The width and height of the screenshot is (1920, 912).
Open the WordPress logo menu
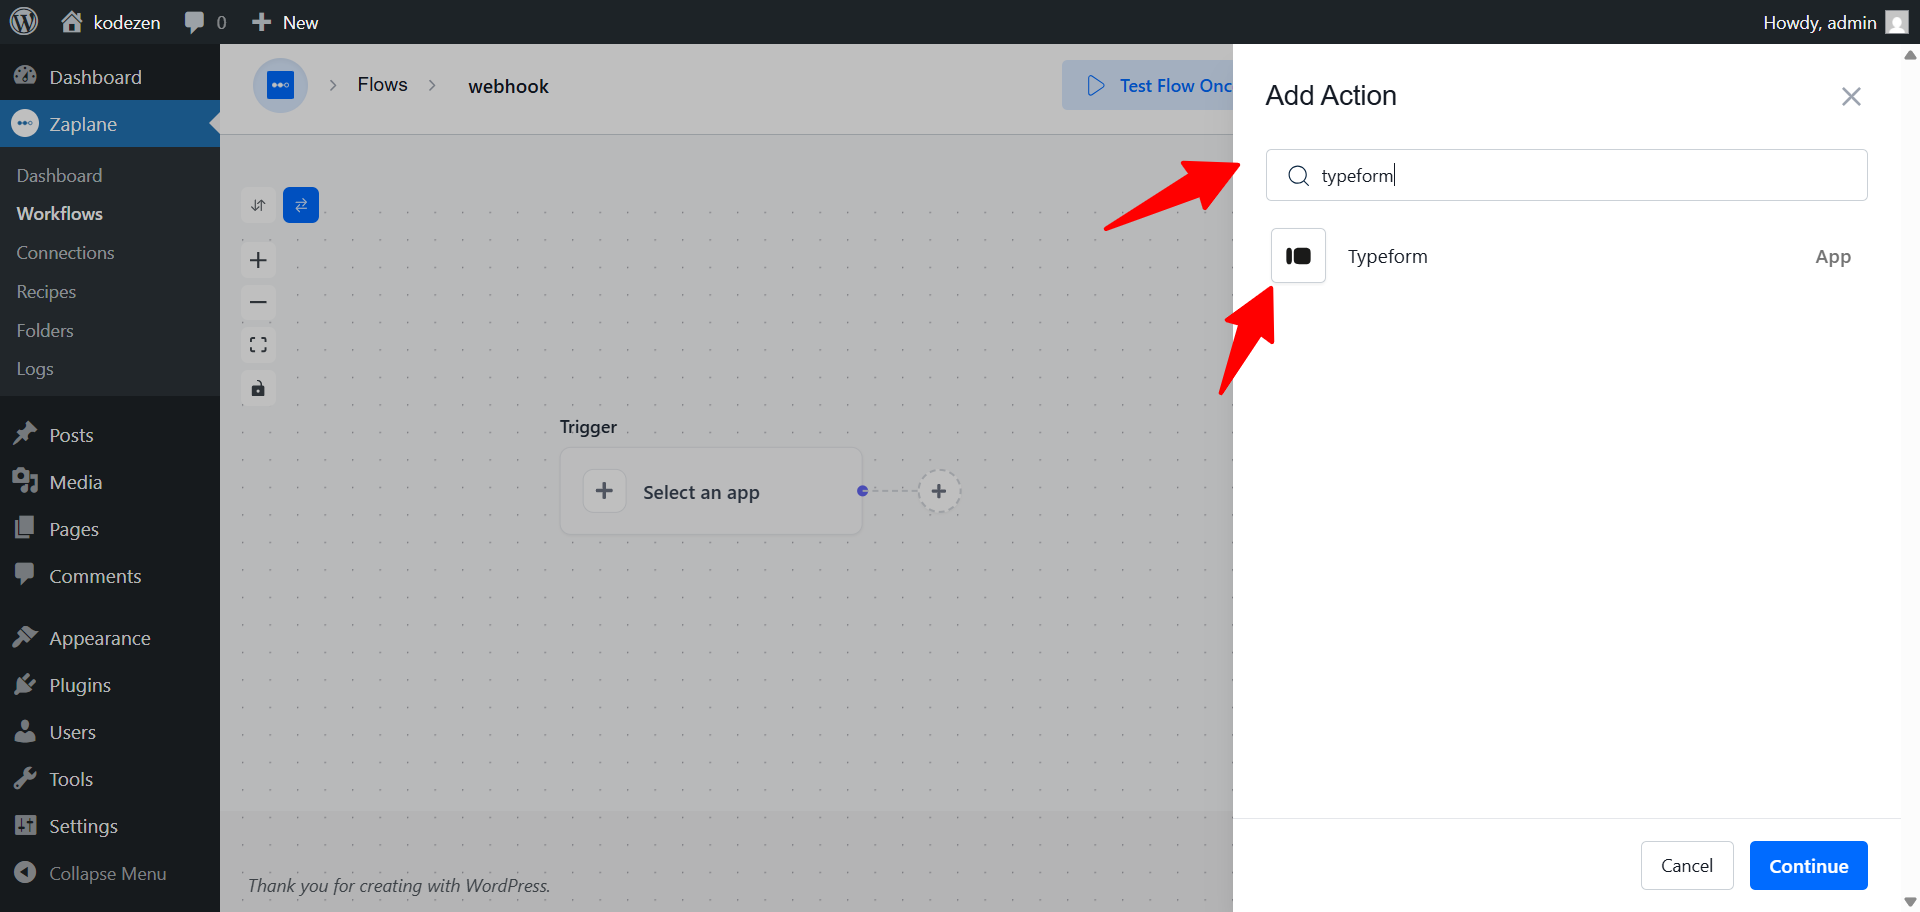coord(24,22)
